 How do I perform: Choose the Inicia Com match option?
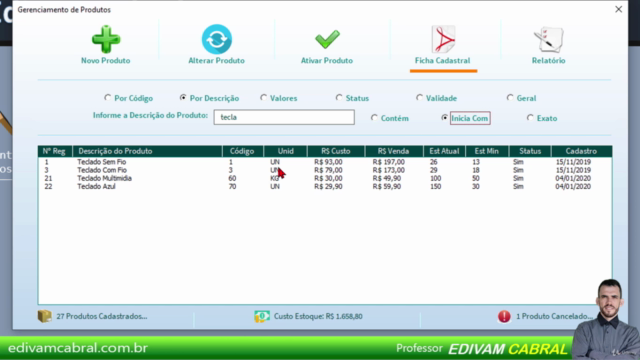pos(444,118)
